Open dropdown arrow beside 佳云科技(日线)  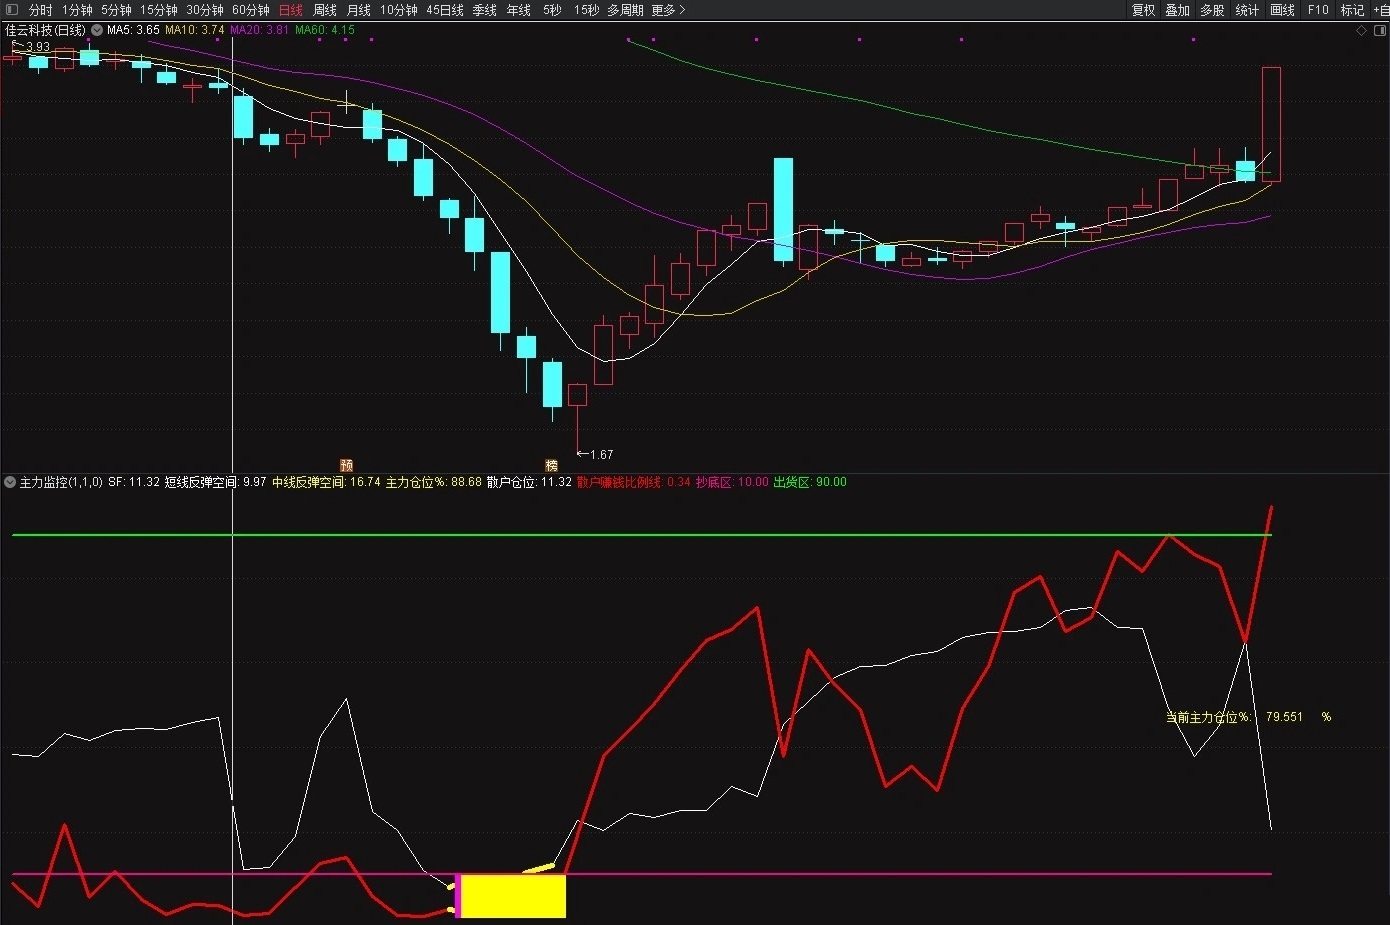97,30
